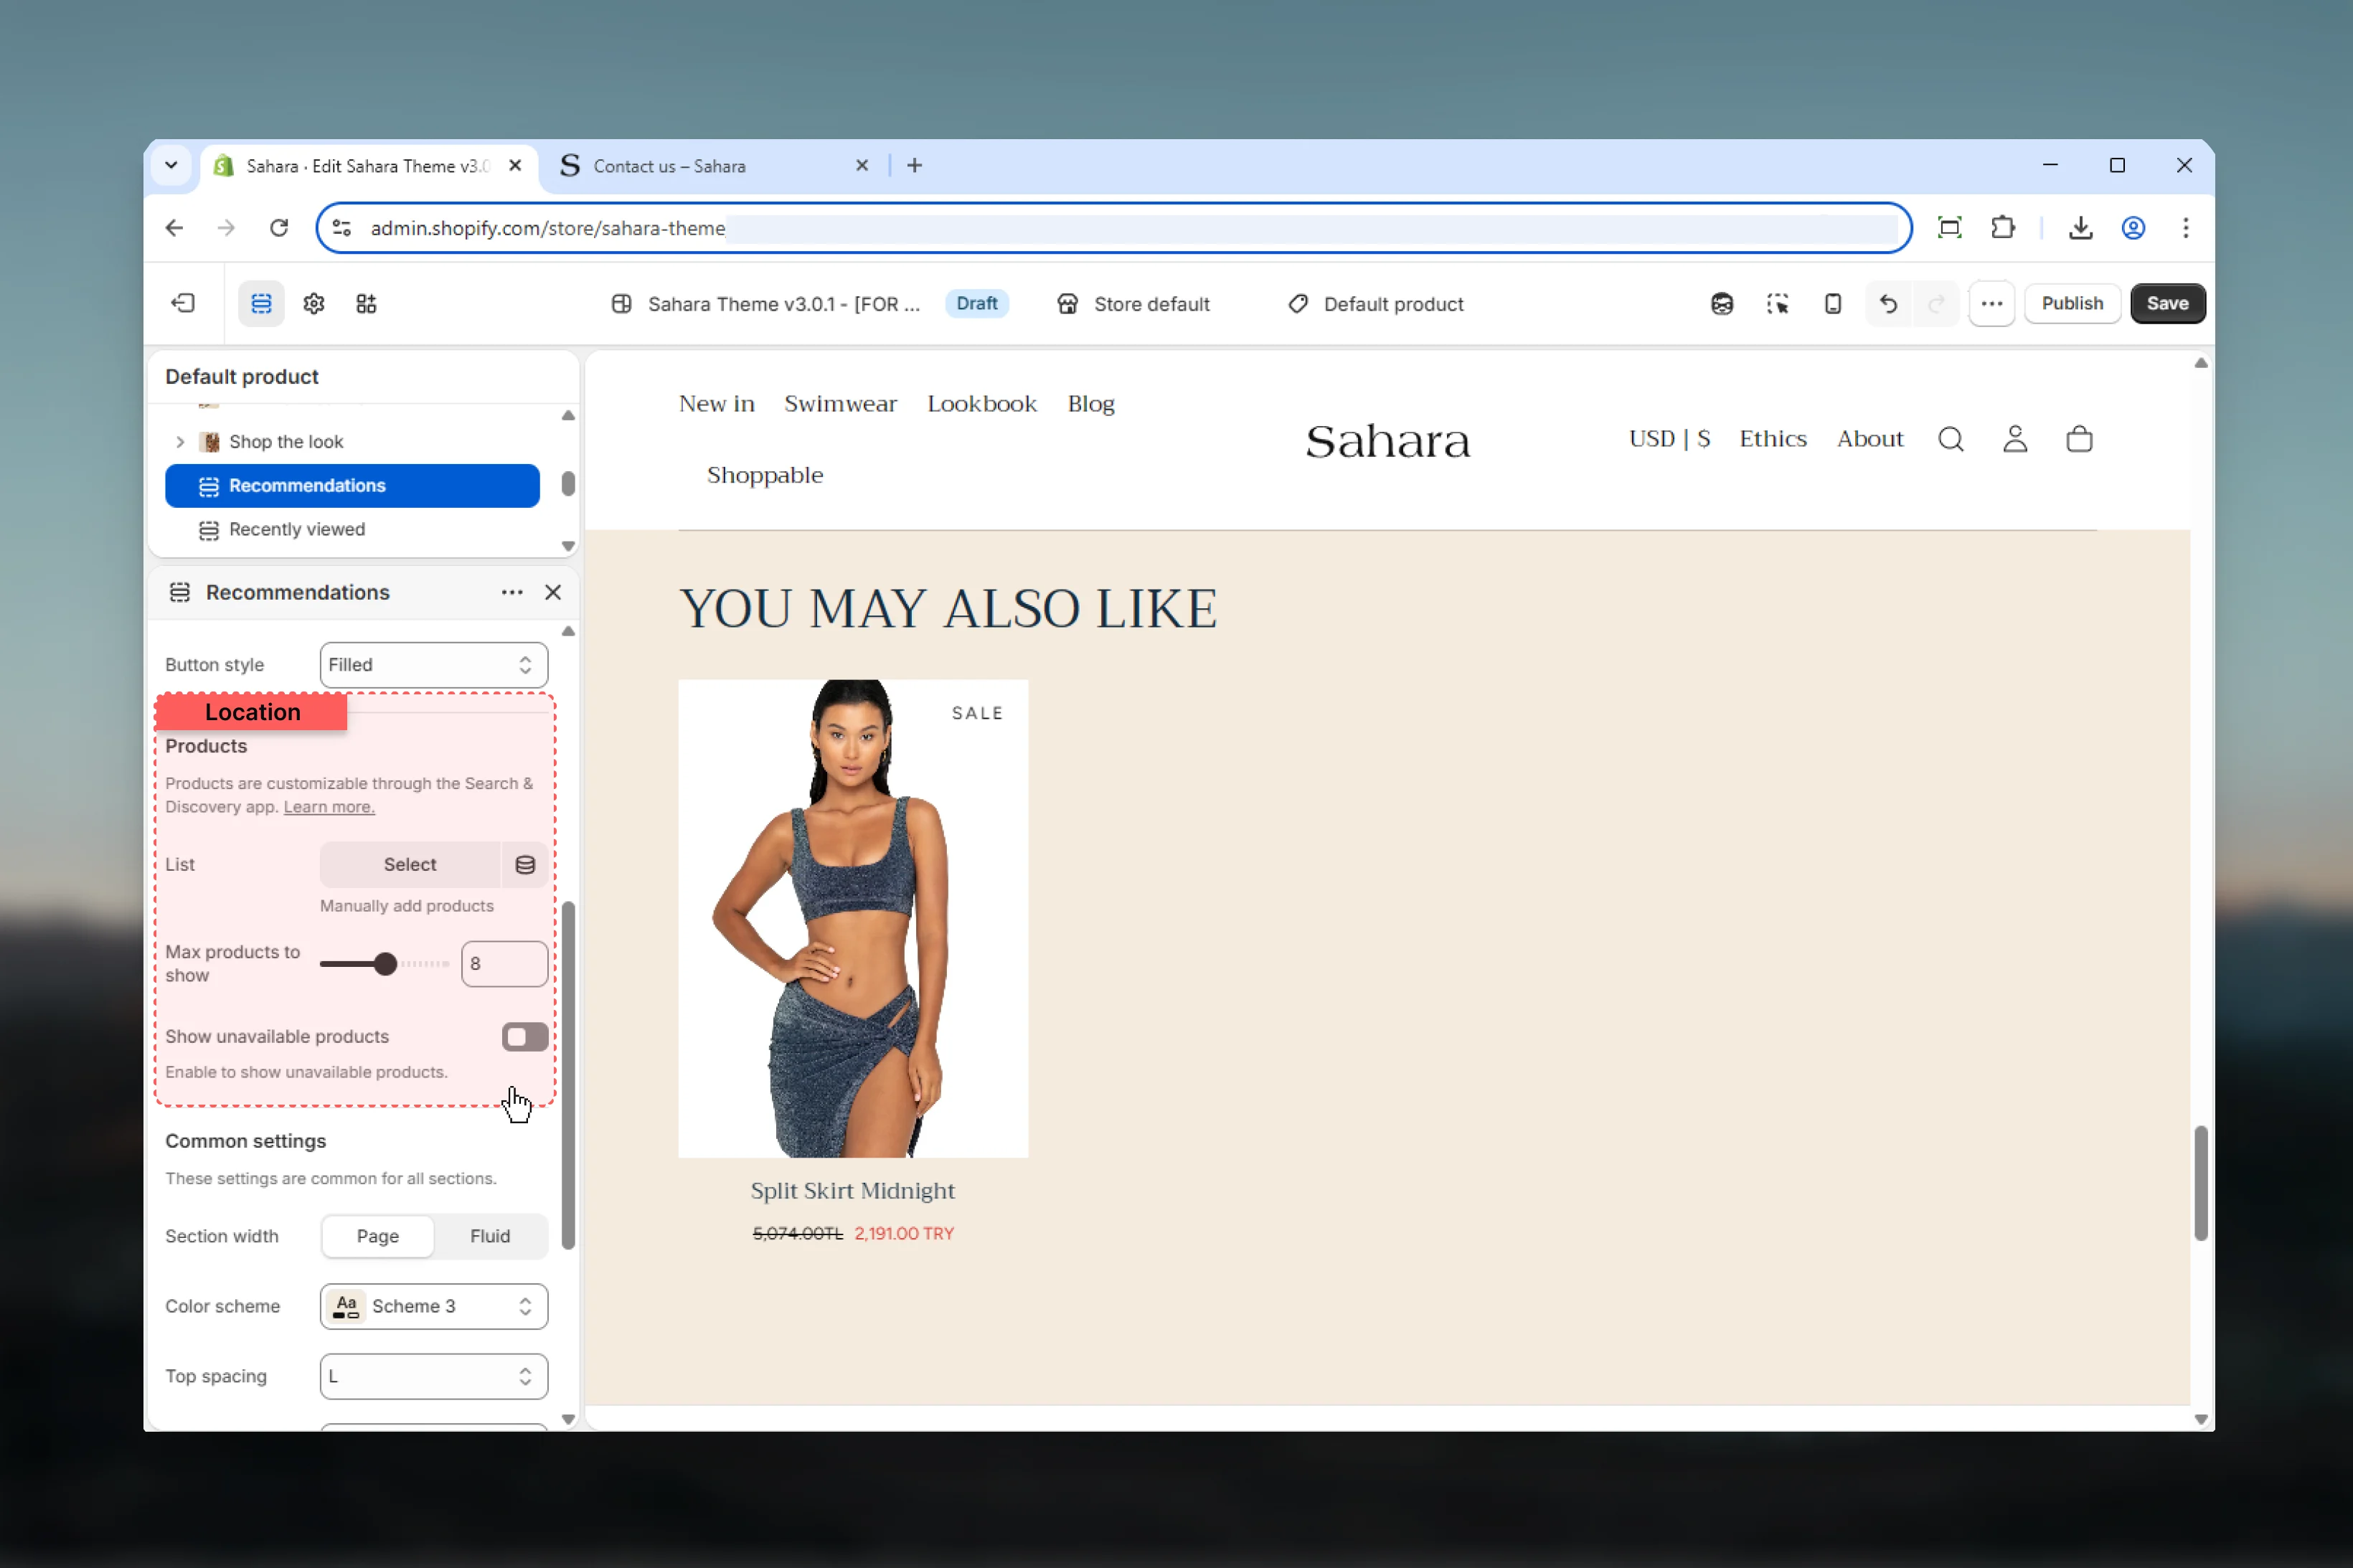Screen dimensions: 2353x1568
Task: Click the Publish button
Action: click(2071, 303)
